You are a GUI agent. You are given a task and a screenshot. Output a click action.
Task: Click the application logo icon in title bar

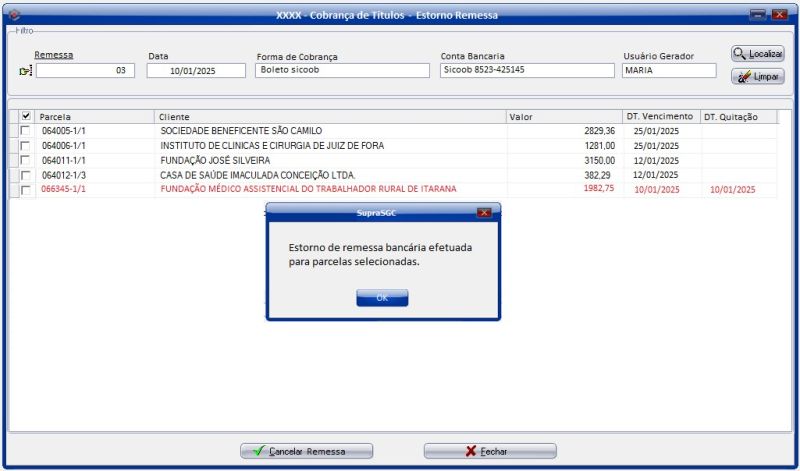pos(15,15)
